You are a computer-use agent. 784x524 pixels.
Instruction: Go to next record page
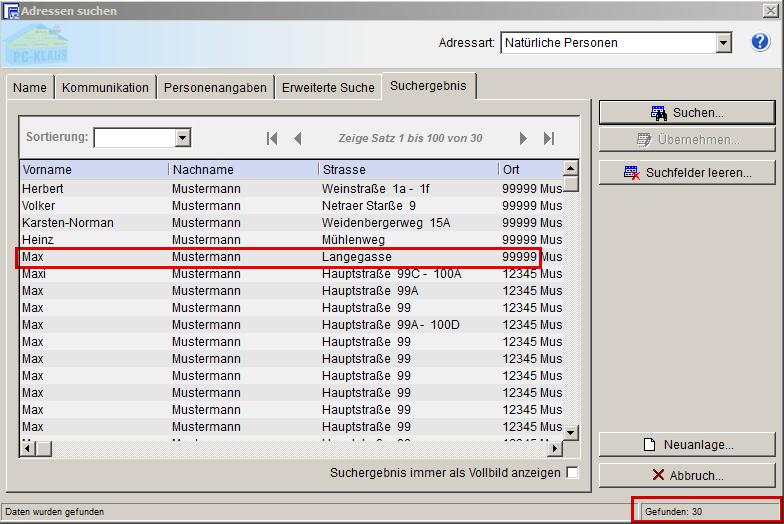point(523,139)
